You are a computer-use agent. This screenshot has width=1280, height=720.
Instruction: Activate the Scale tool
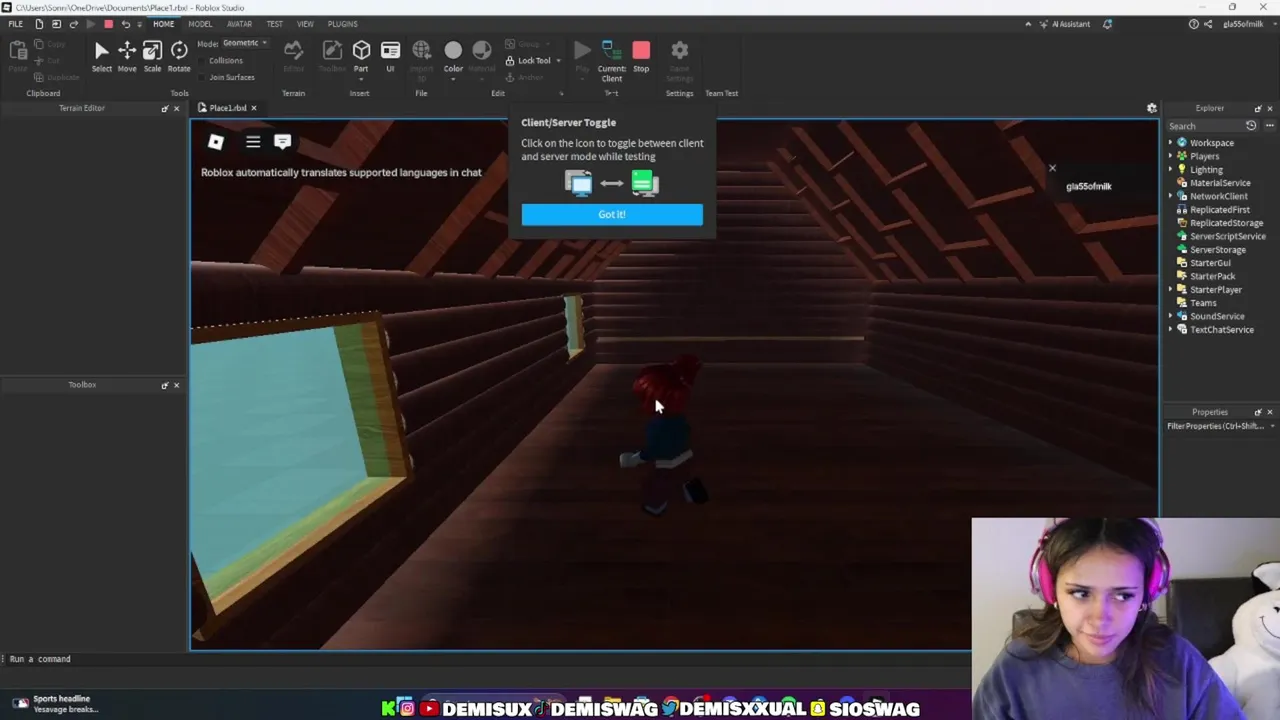[152, 56]
